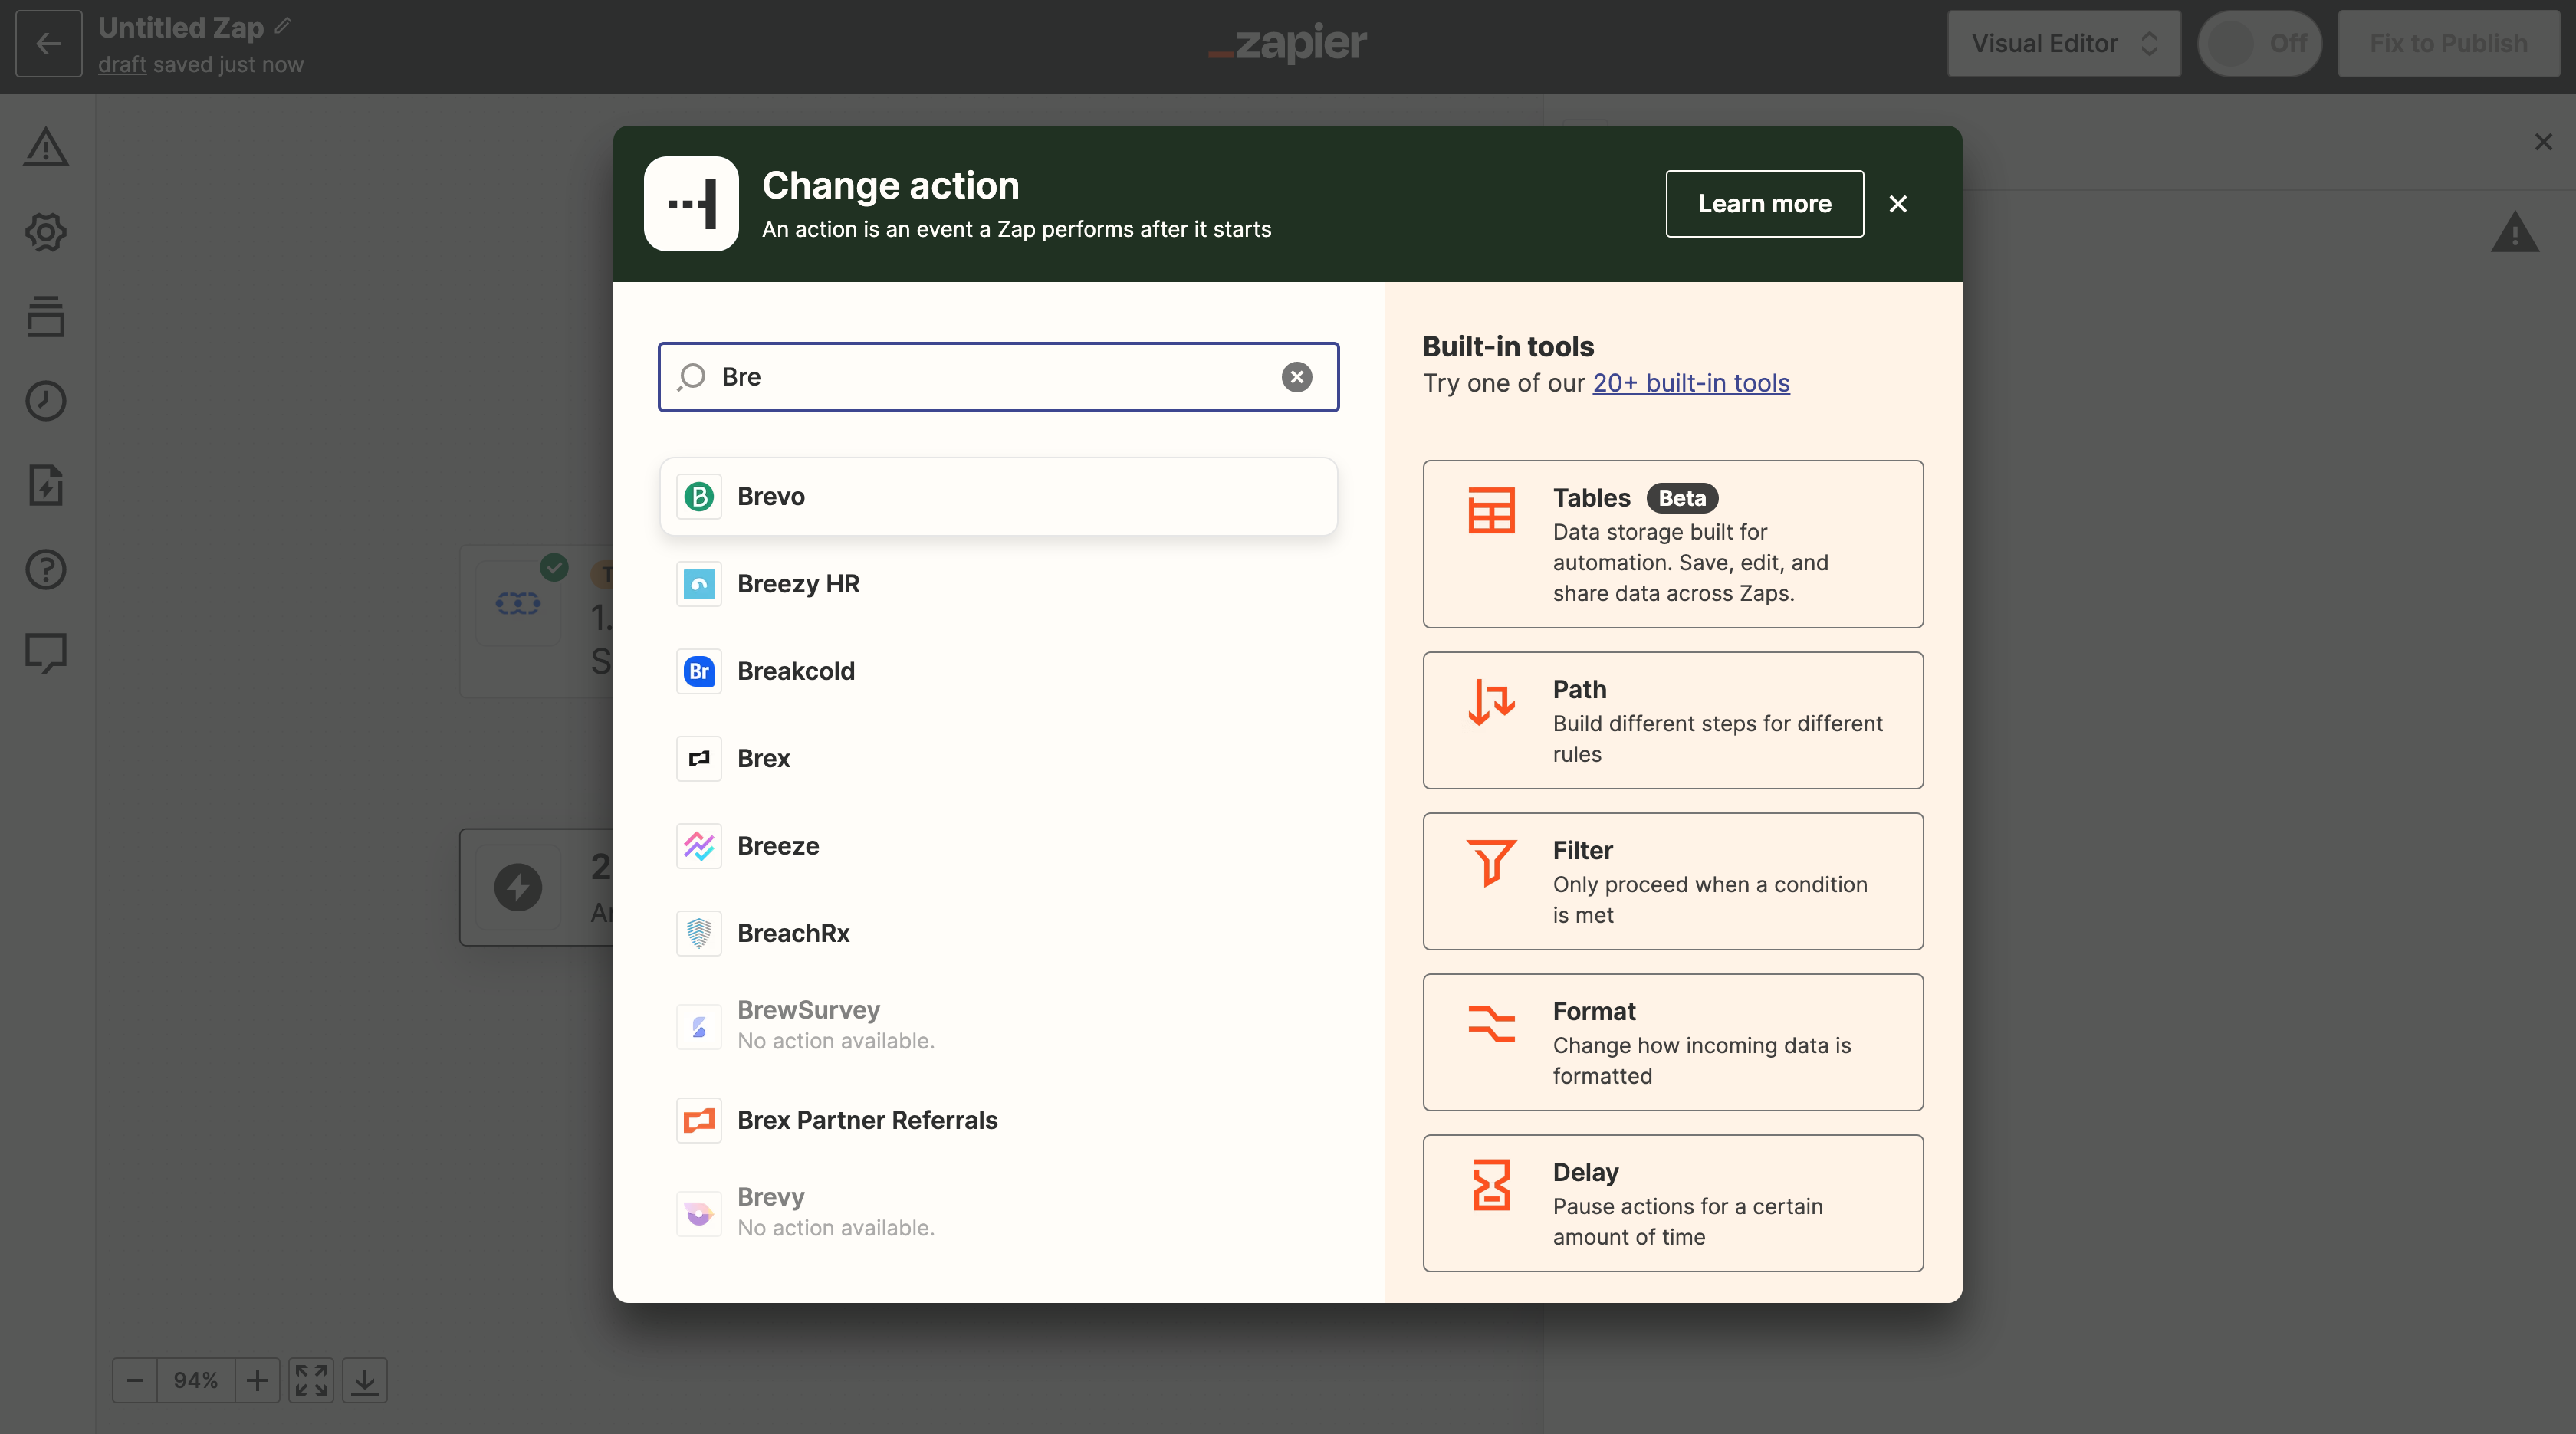The height and width of the screenshot is (1434, 2576).
Task: Zoom out with the minus button
Action: pyautogui.click(x=135, y=1380)
